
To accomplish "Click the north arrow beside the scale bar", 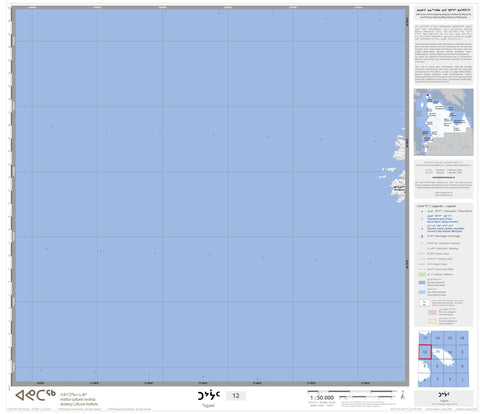I will coord(403,395).
